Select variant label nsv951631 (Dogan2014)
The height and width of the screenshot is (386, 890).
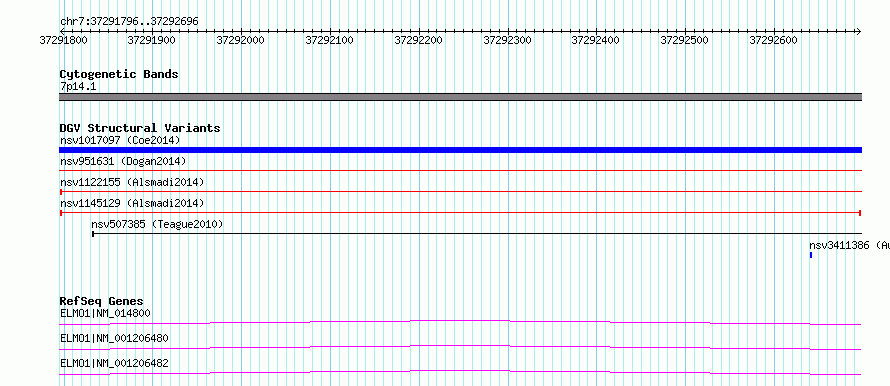(123, 162)
